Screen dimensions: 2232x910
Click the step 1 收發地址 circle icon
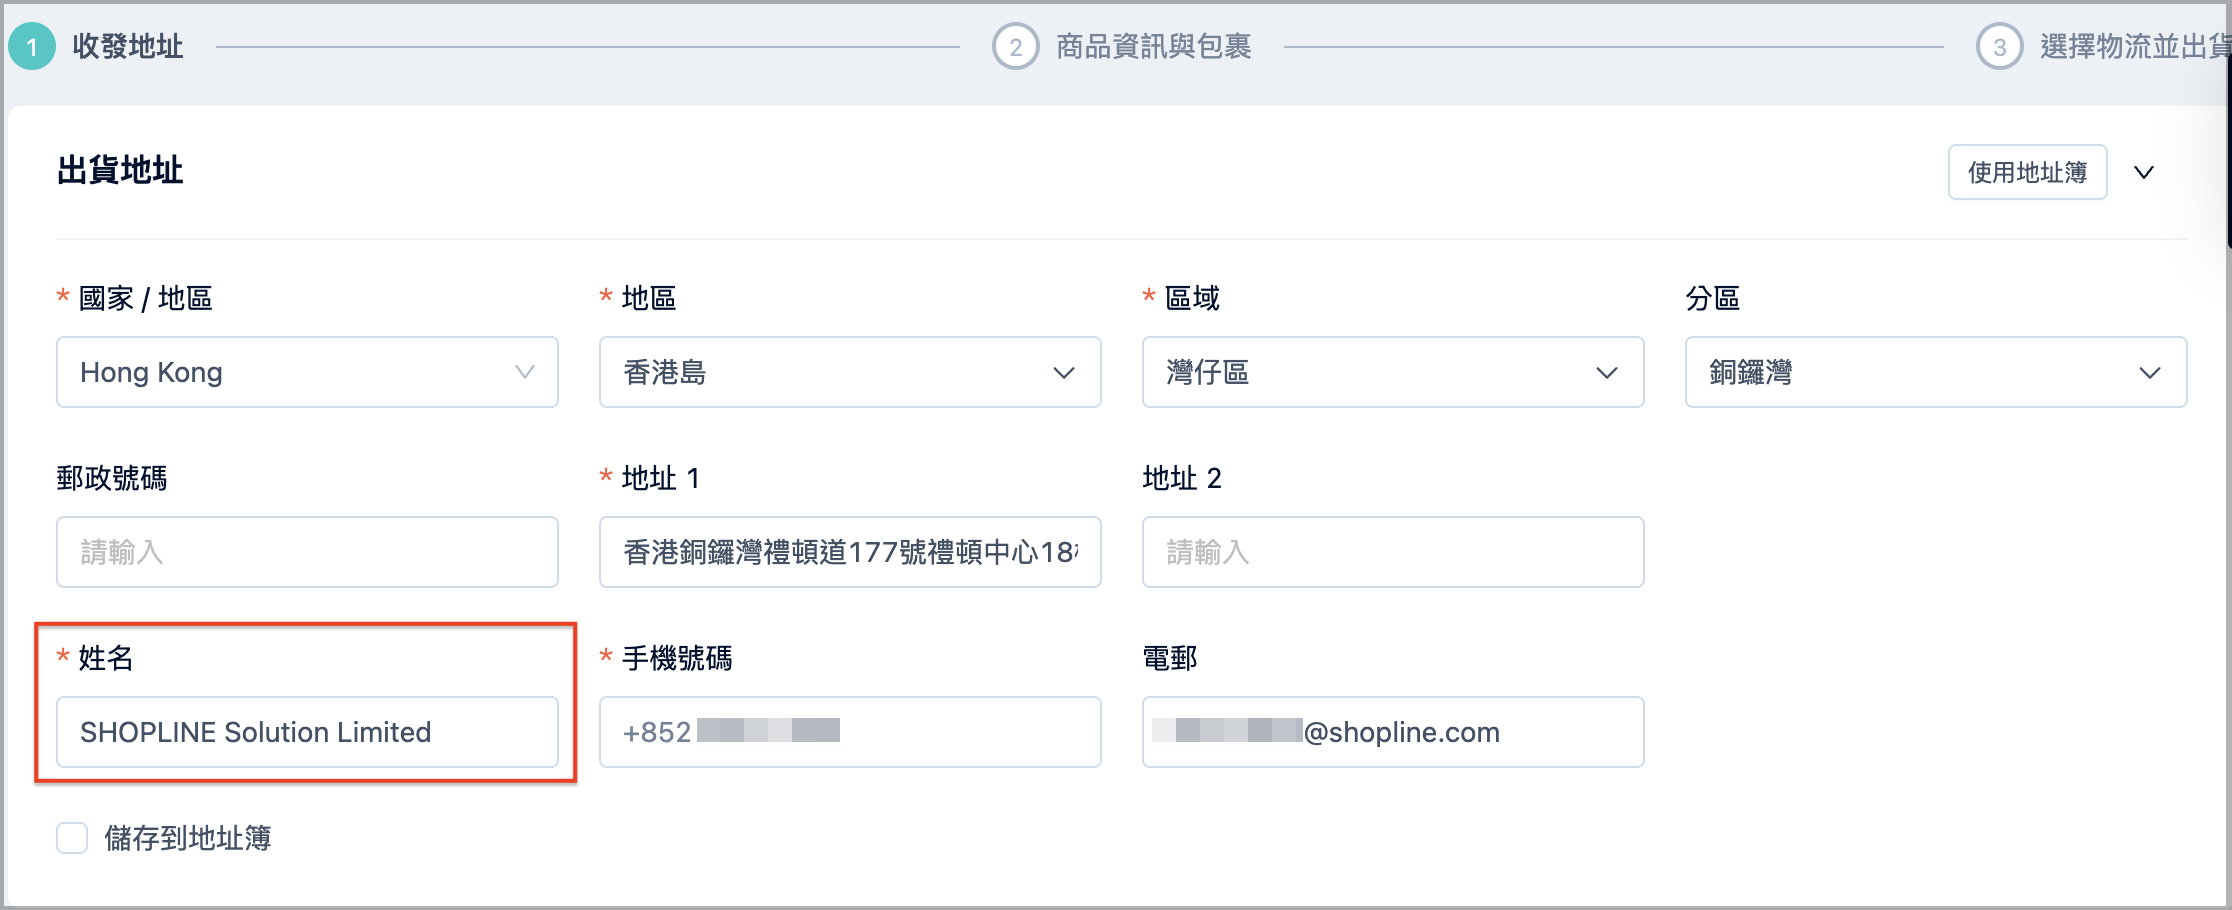pyautogui.click(x=32, y=47)
